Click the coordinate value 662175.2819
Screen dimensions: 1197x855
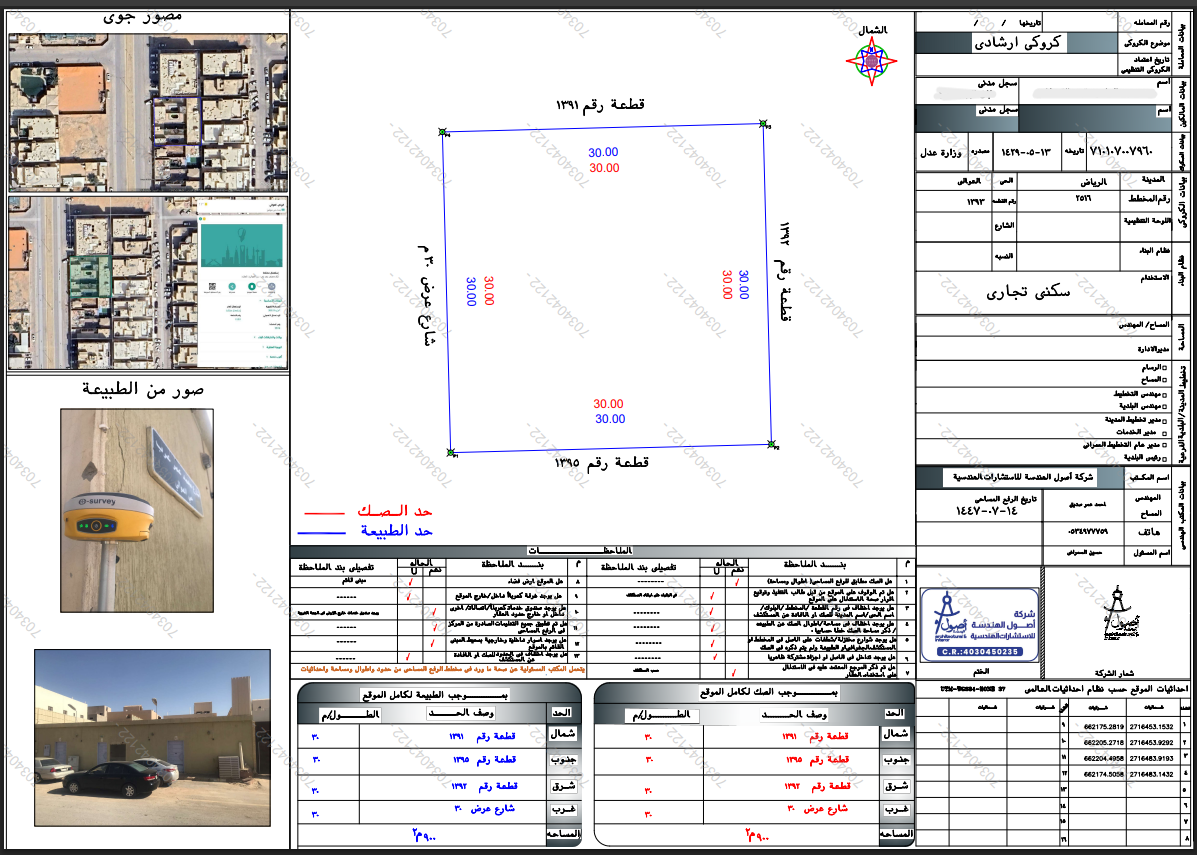tap(1105, 726)
